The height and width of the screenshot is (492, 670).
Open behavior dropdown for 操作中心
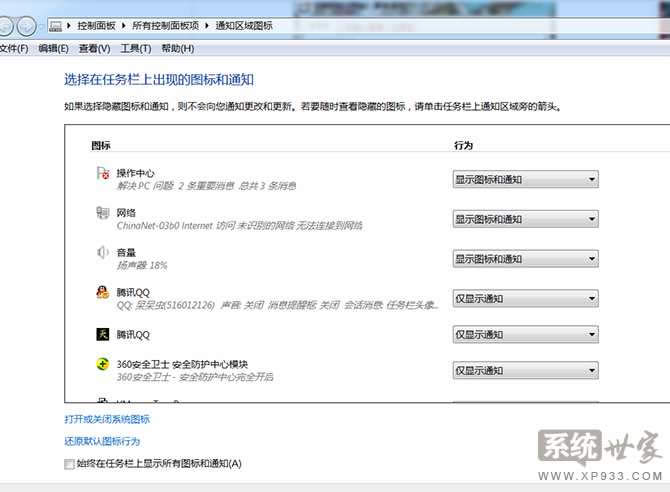pos(526,180)
